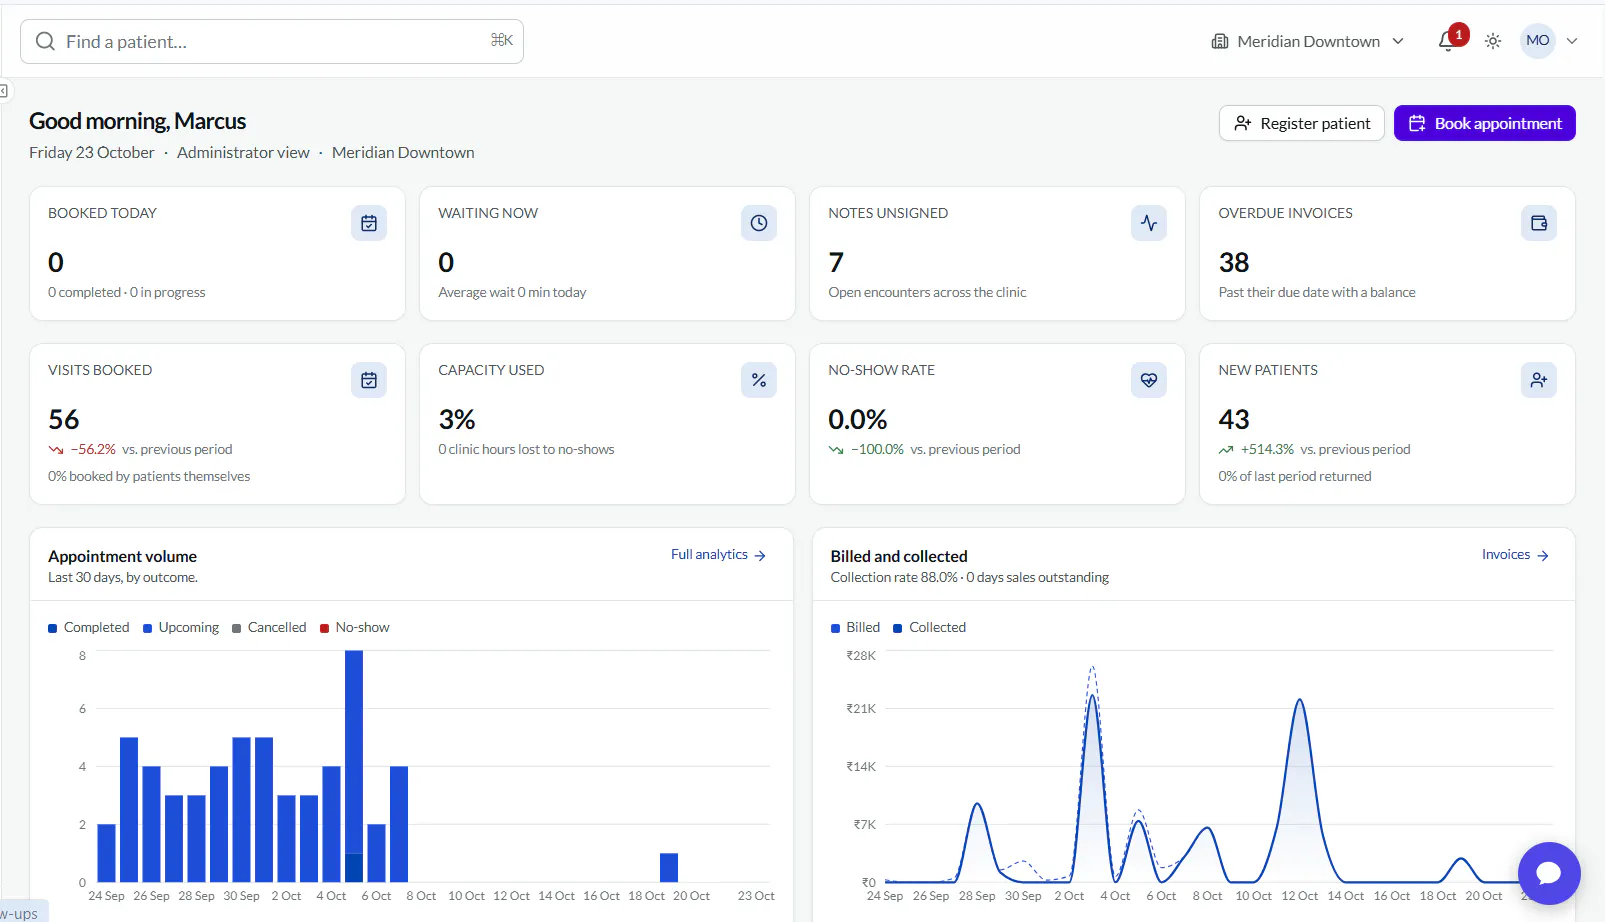Click the Booked Today value 0
1605x922 pixels.
[56, 262]
